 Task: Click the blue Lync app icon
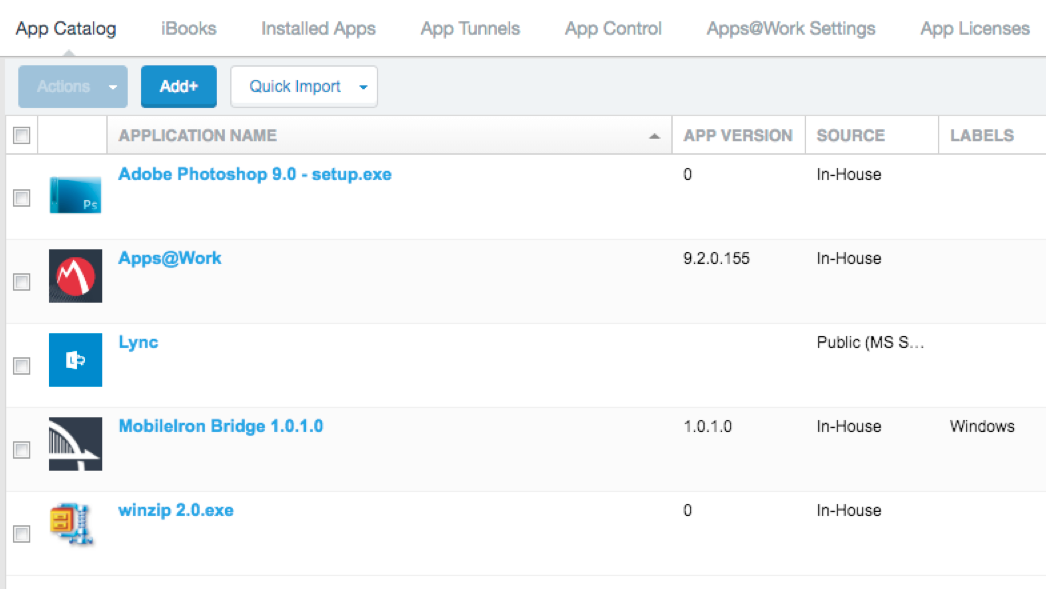[x=75, y=360]
